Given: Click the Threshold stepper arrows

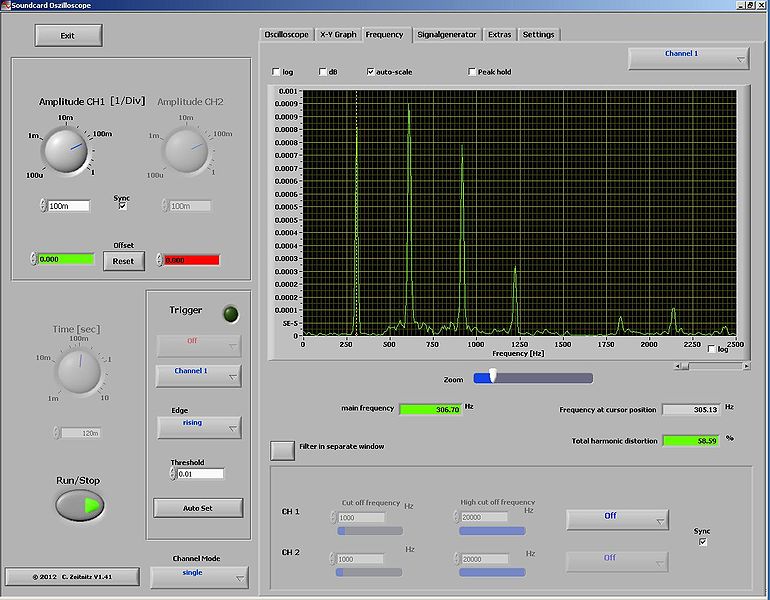Looking at the screenshot, I should coord(171,474).
